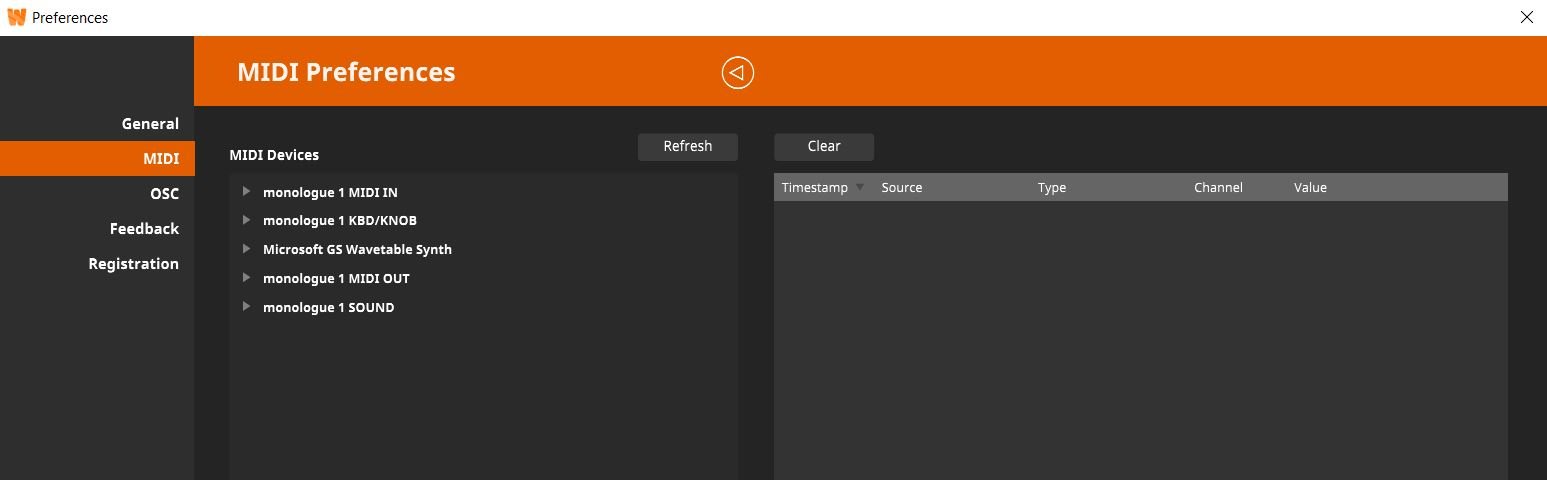Close the Preferences window

point(1526,17)
